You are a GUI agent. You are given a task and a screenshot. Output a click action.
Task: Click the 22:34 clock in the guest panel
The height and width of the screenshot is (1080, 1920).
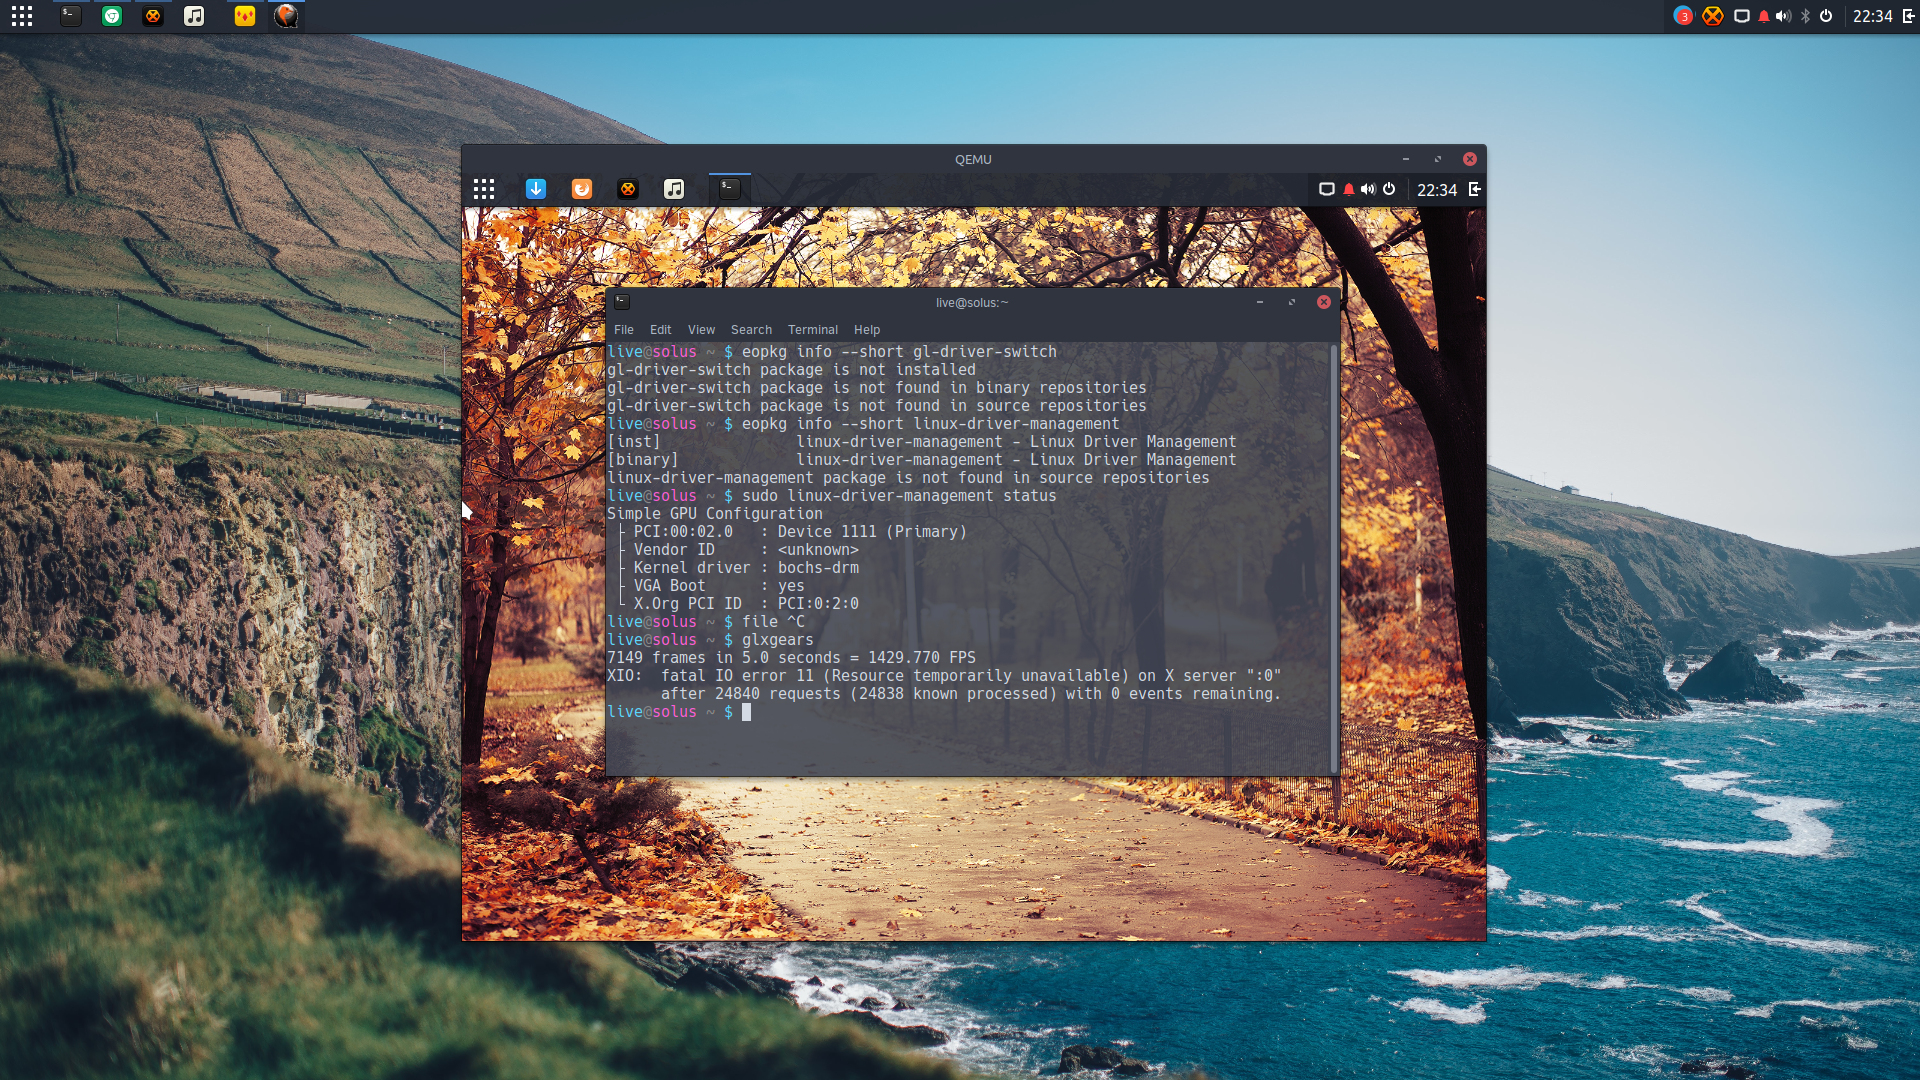coord(1437,190)
